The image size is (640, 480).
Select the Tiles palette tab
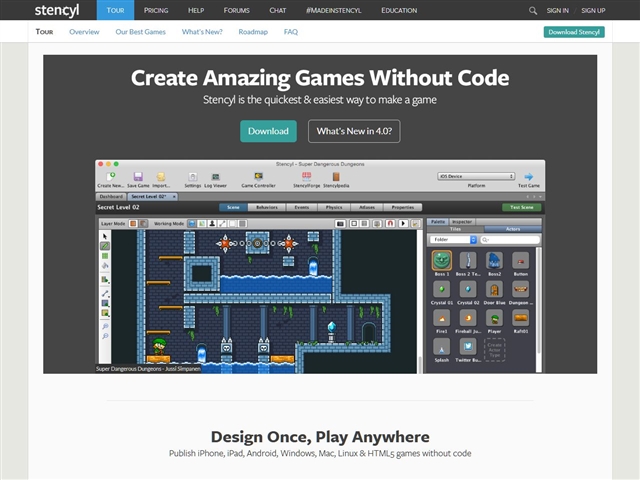tap(456, 229)
